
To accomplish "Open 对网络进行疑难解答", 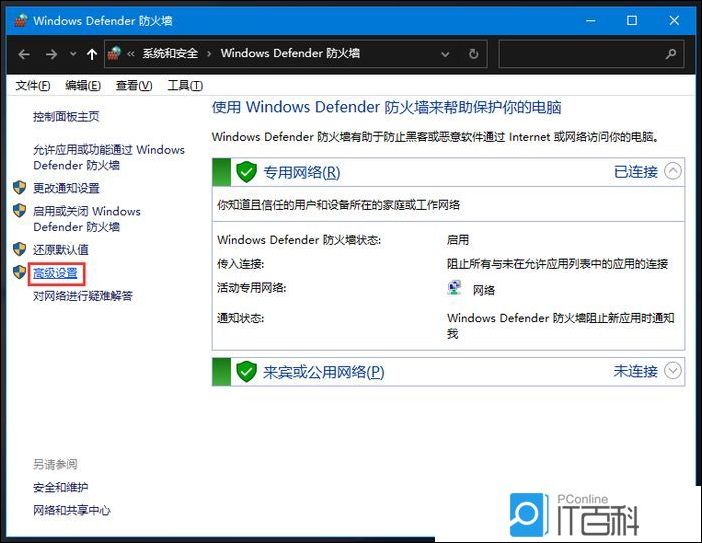I will [x=83, y=296].
